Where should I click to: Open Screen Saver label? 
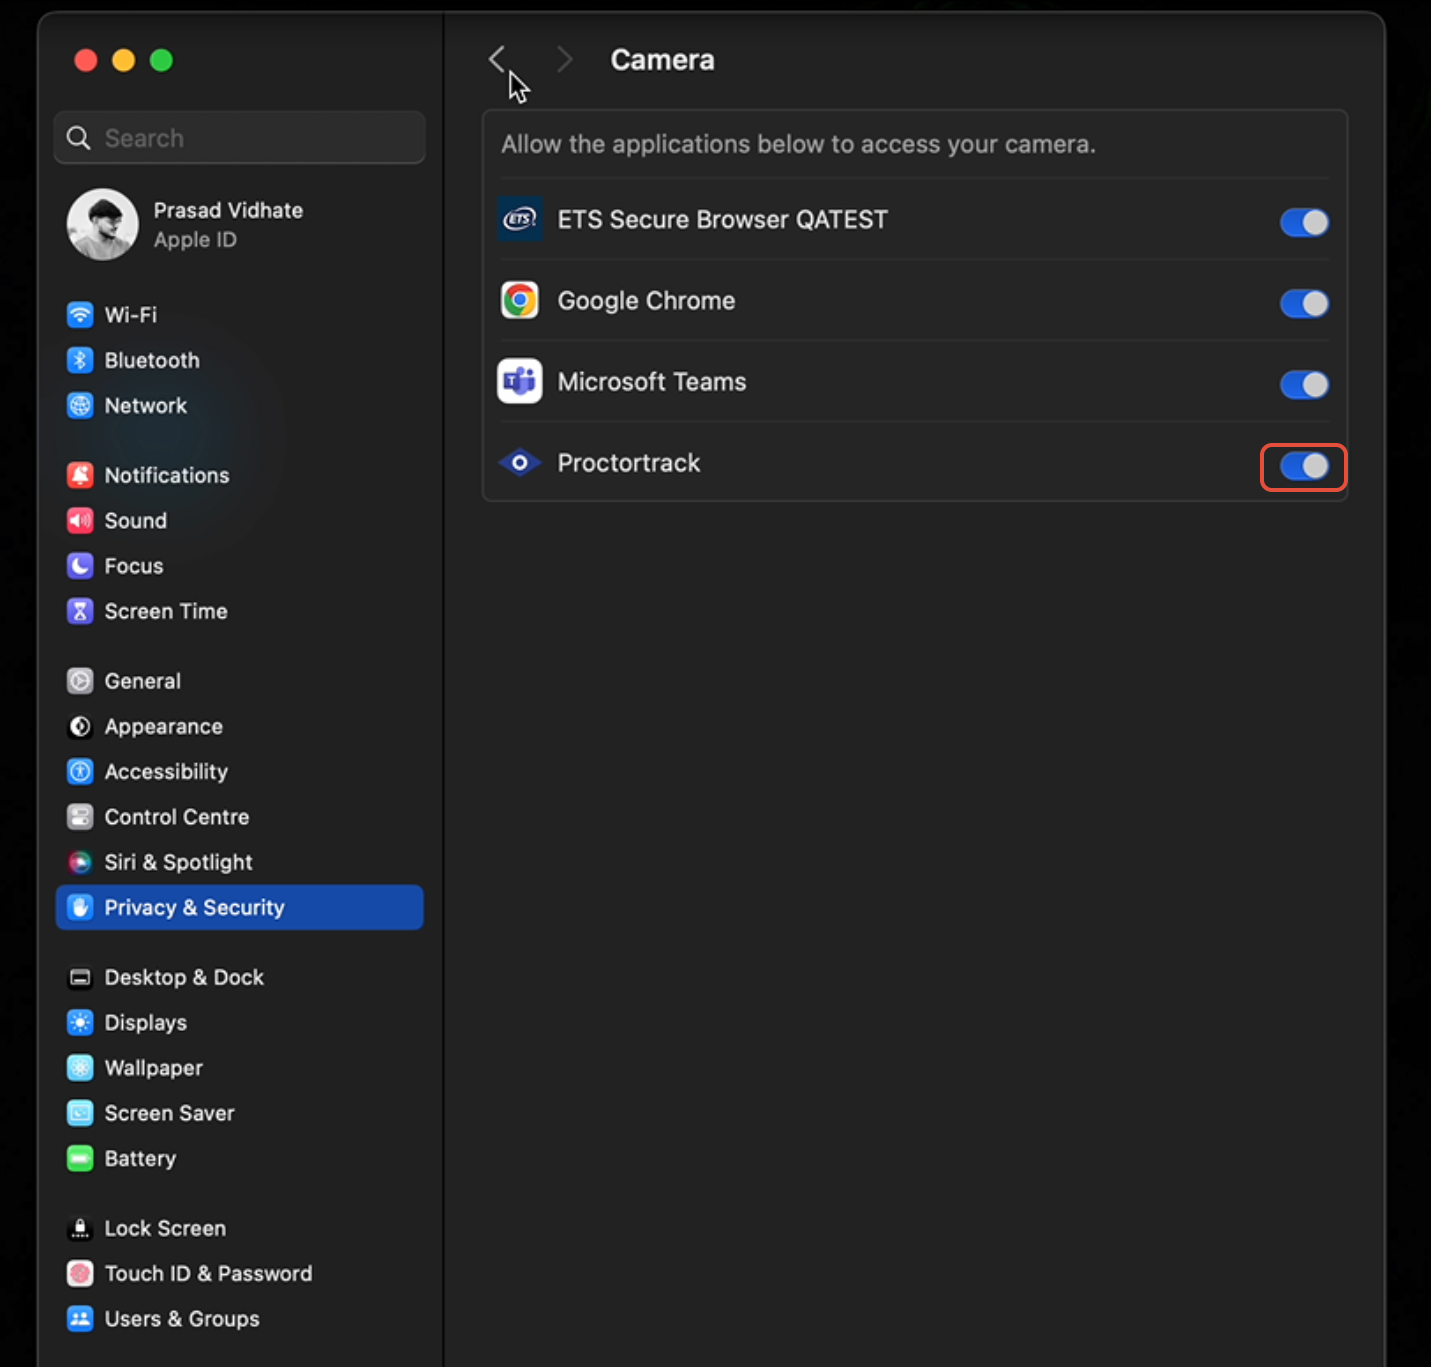point(170,1113)
